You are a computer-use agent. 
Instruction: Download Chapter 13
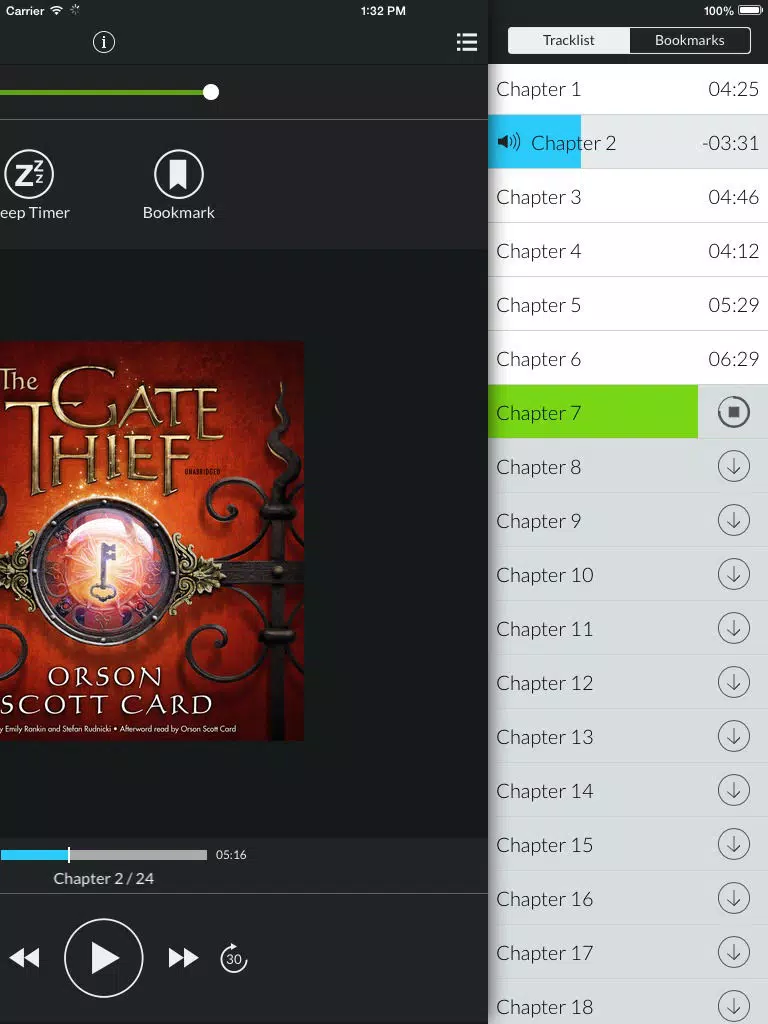pyautogui.click(x=733, y=737)
